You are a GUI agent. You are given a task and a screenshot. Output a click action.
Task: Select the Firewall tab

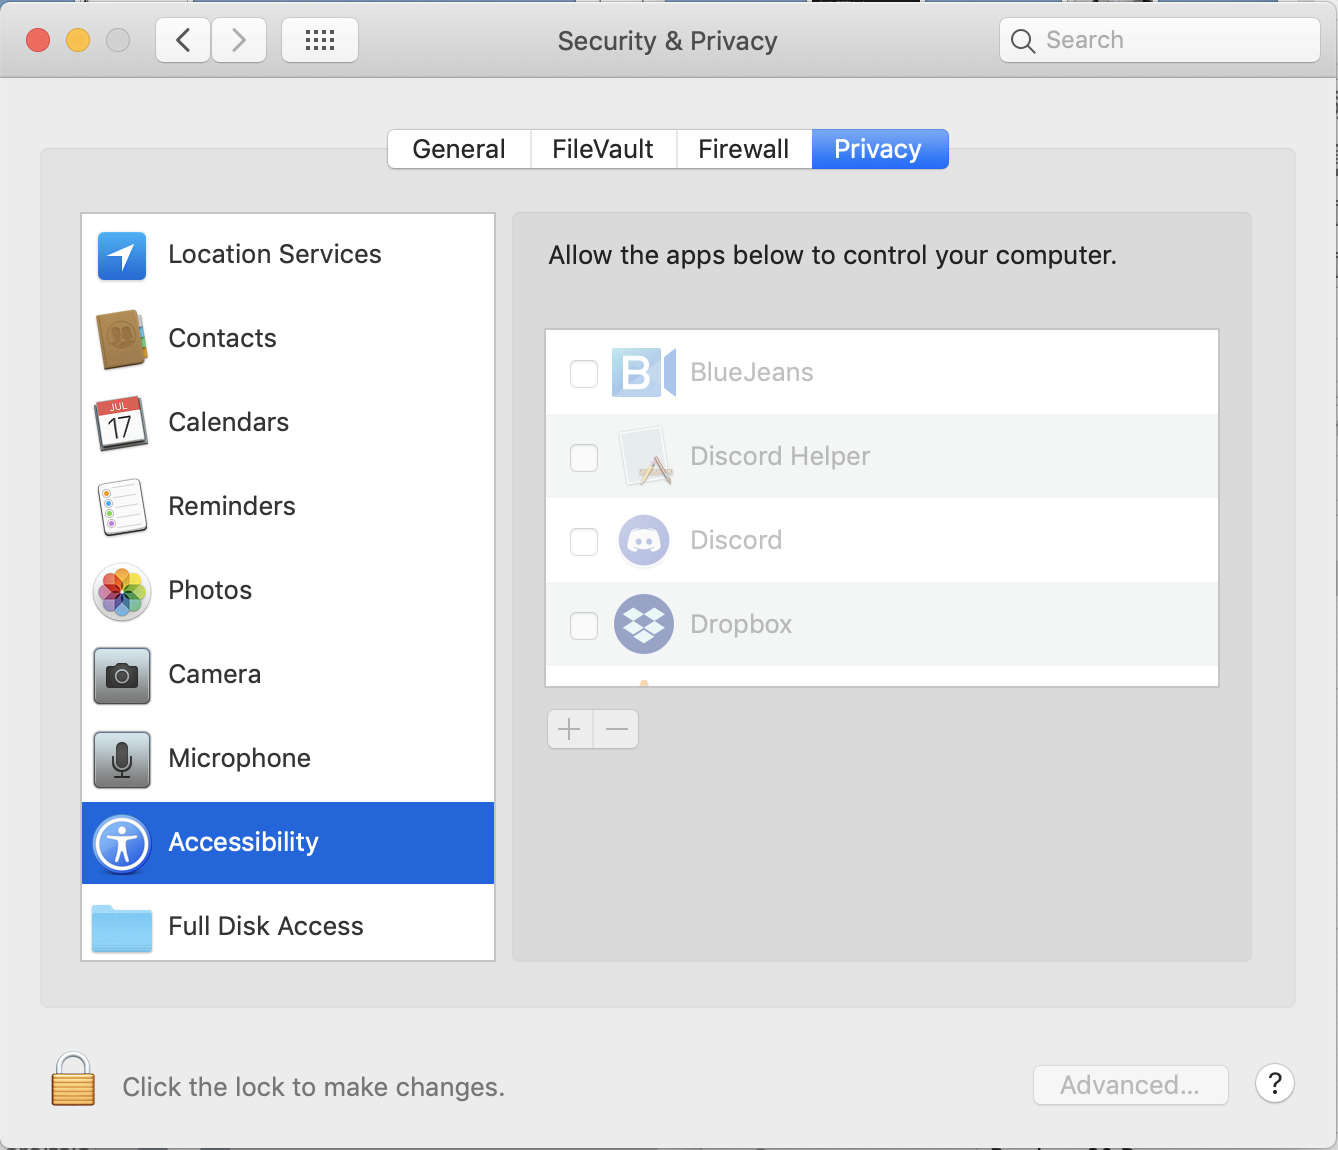[x=744, y=149]
